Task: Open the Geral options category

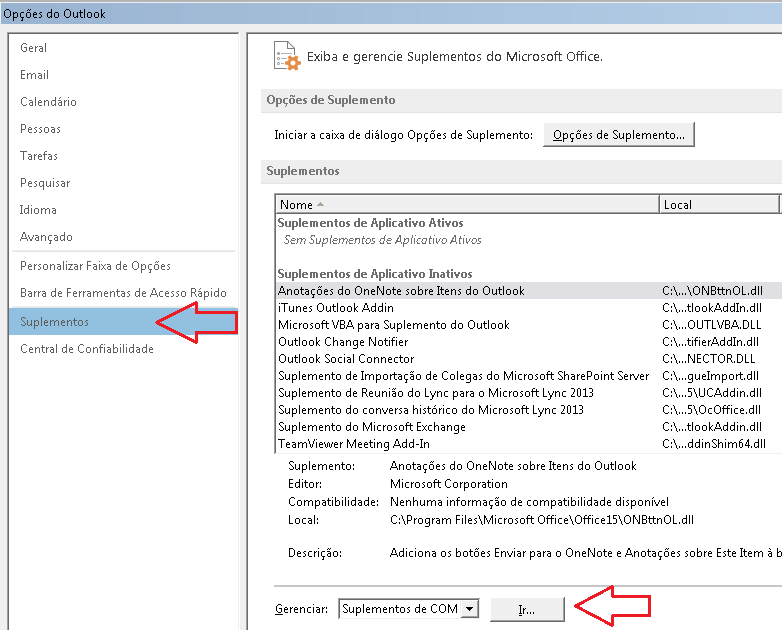Action: coord(33,48)
